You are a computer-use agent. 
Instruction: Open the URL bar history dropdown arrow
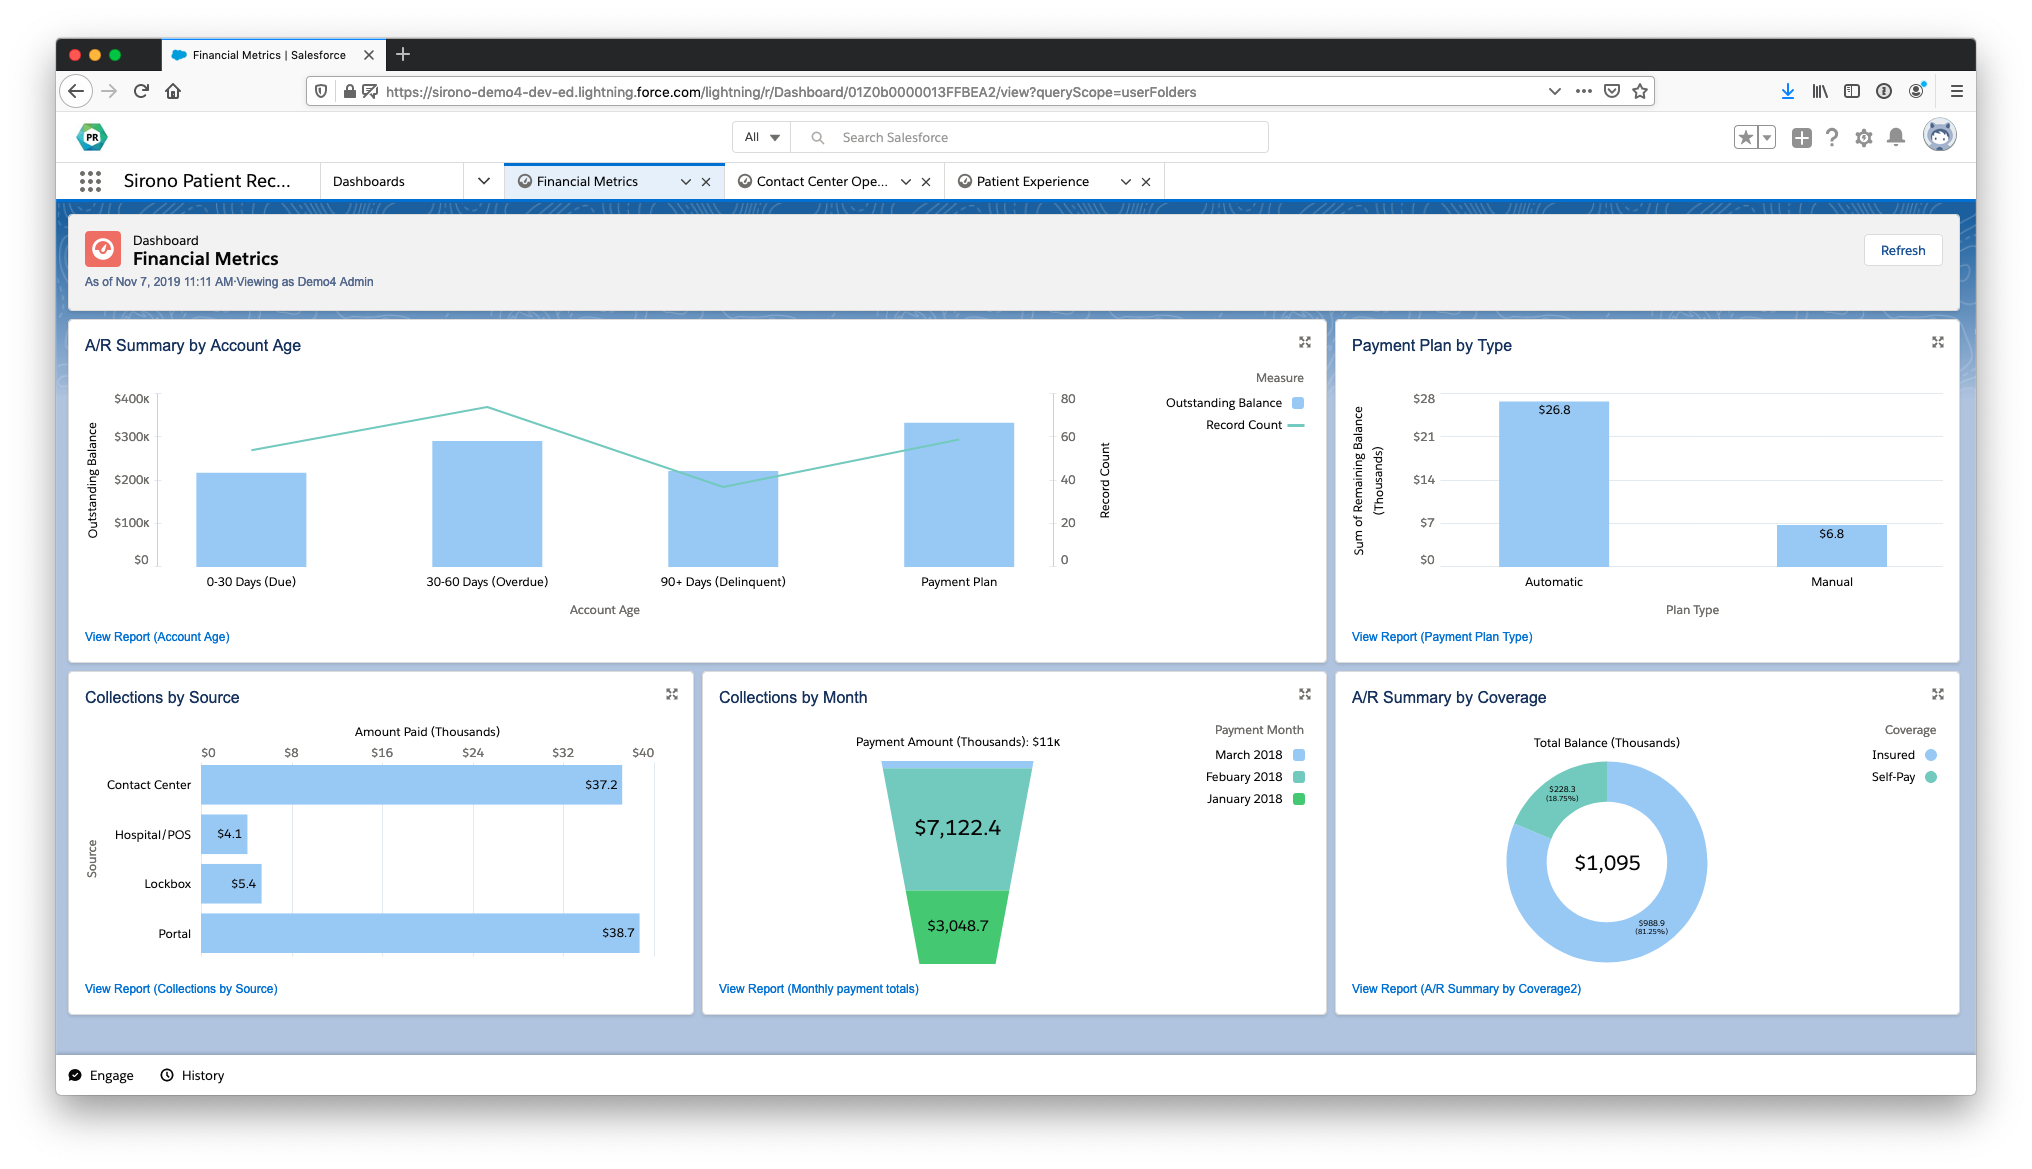(1554, 91)
